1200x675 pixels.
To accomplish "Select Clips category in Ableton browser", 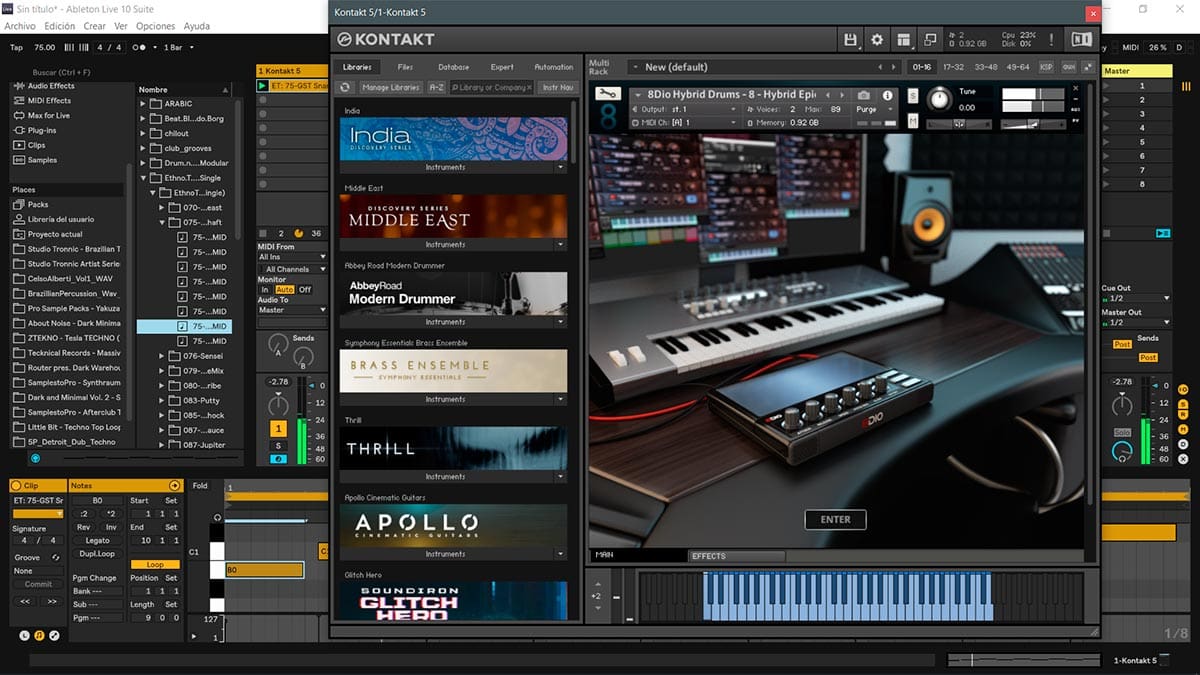I will click(x=29, y=145).
